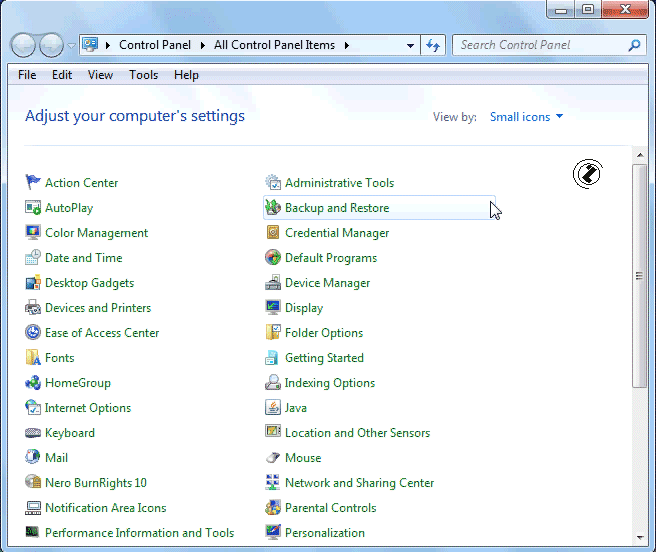
Task: Click the Notification Area Icons icon
Action: tap(33, 507)
